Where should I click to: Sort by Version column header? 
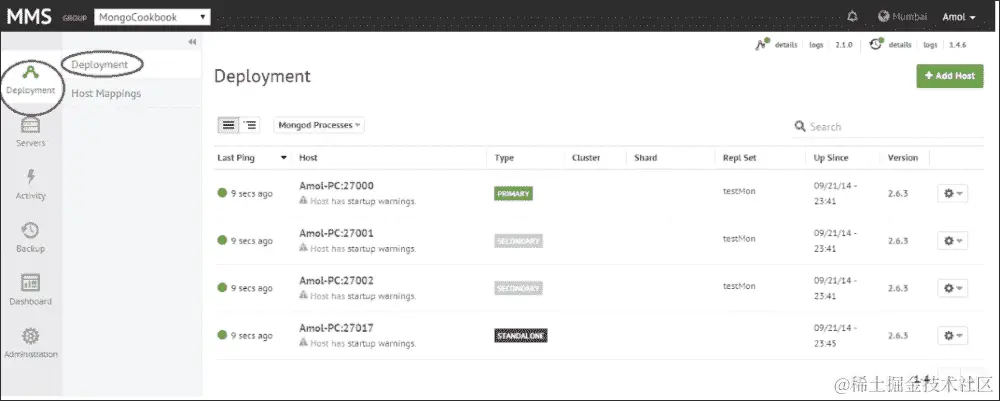pos(902,157)
